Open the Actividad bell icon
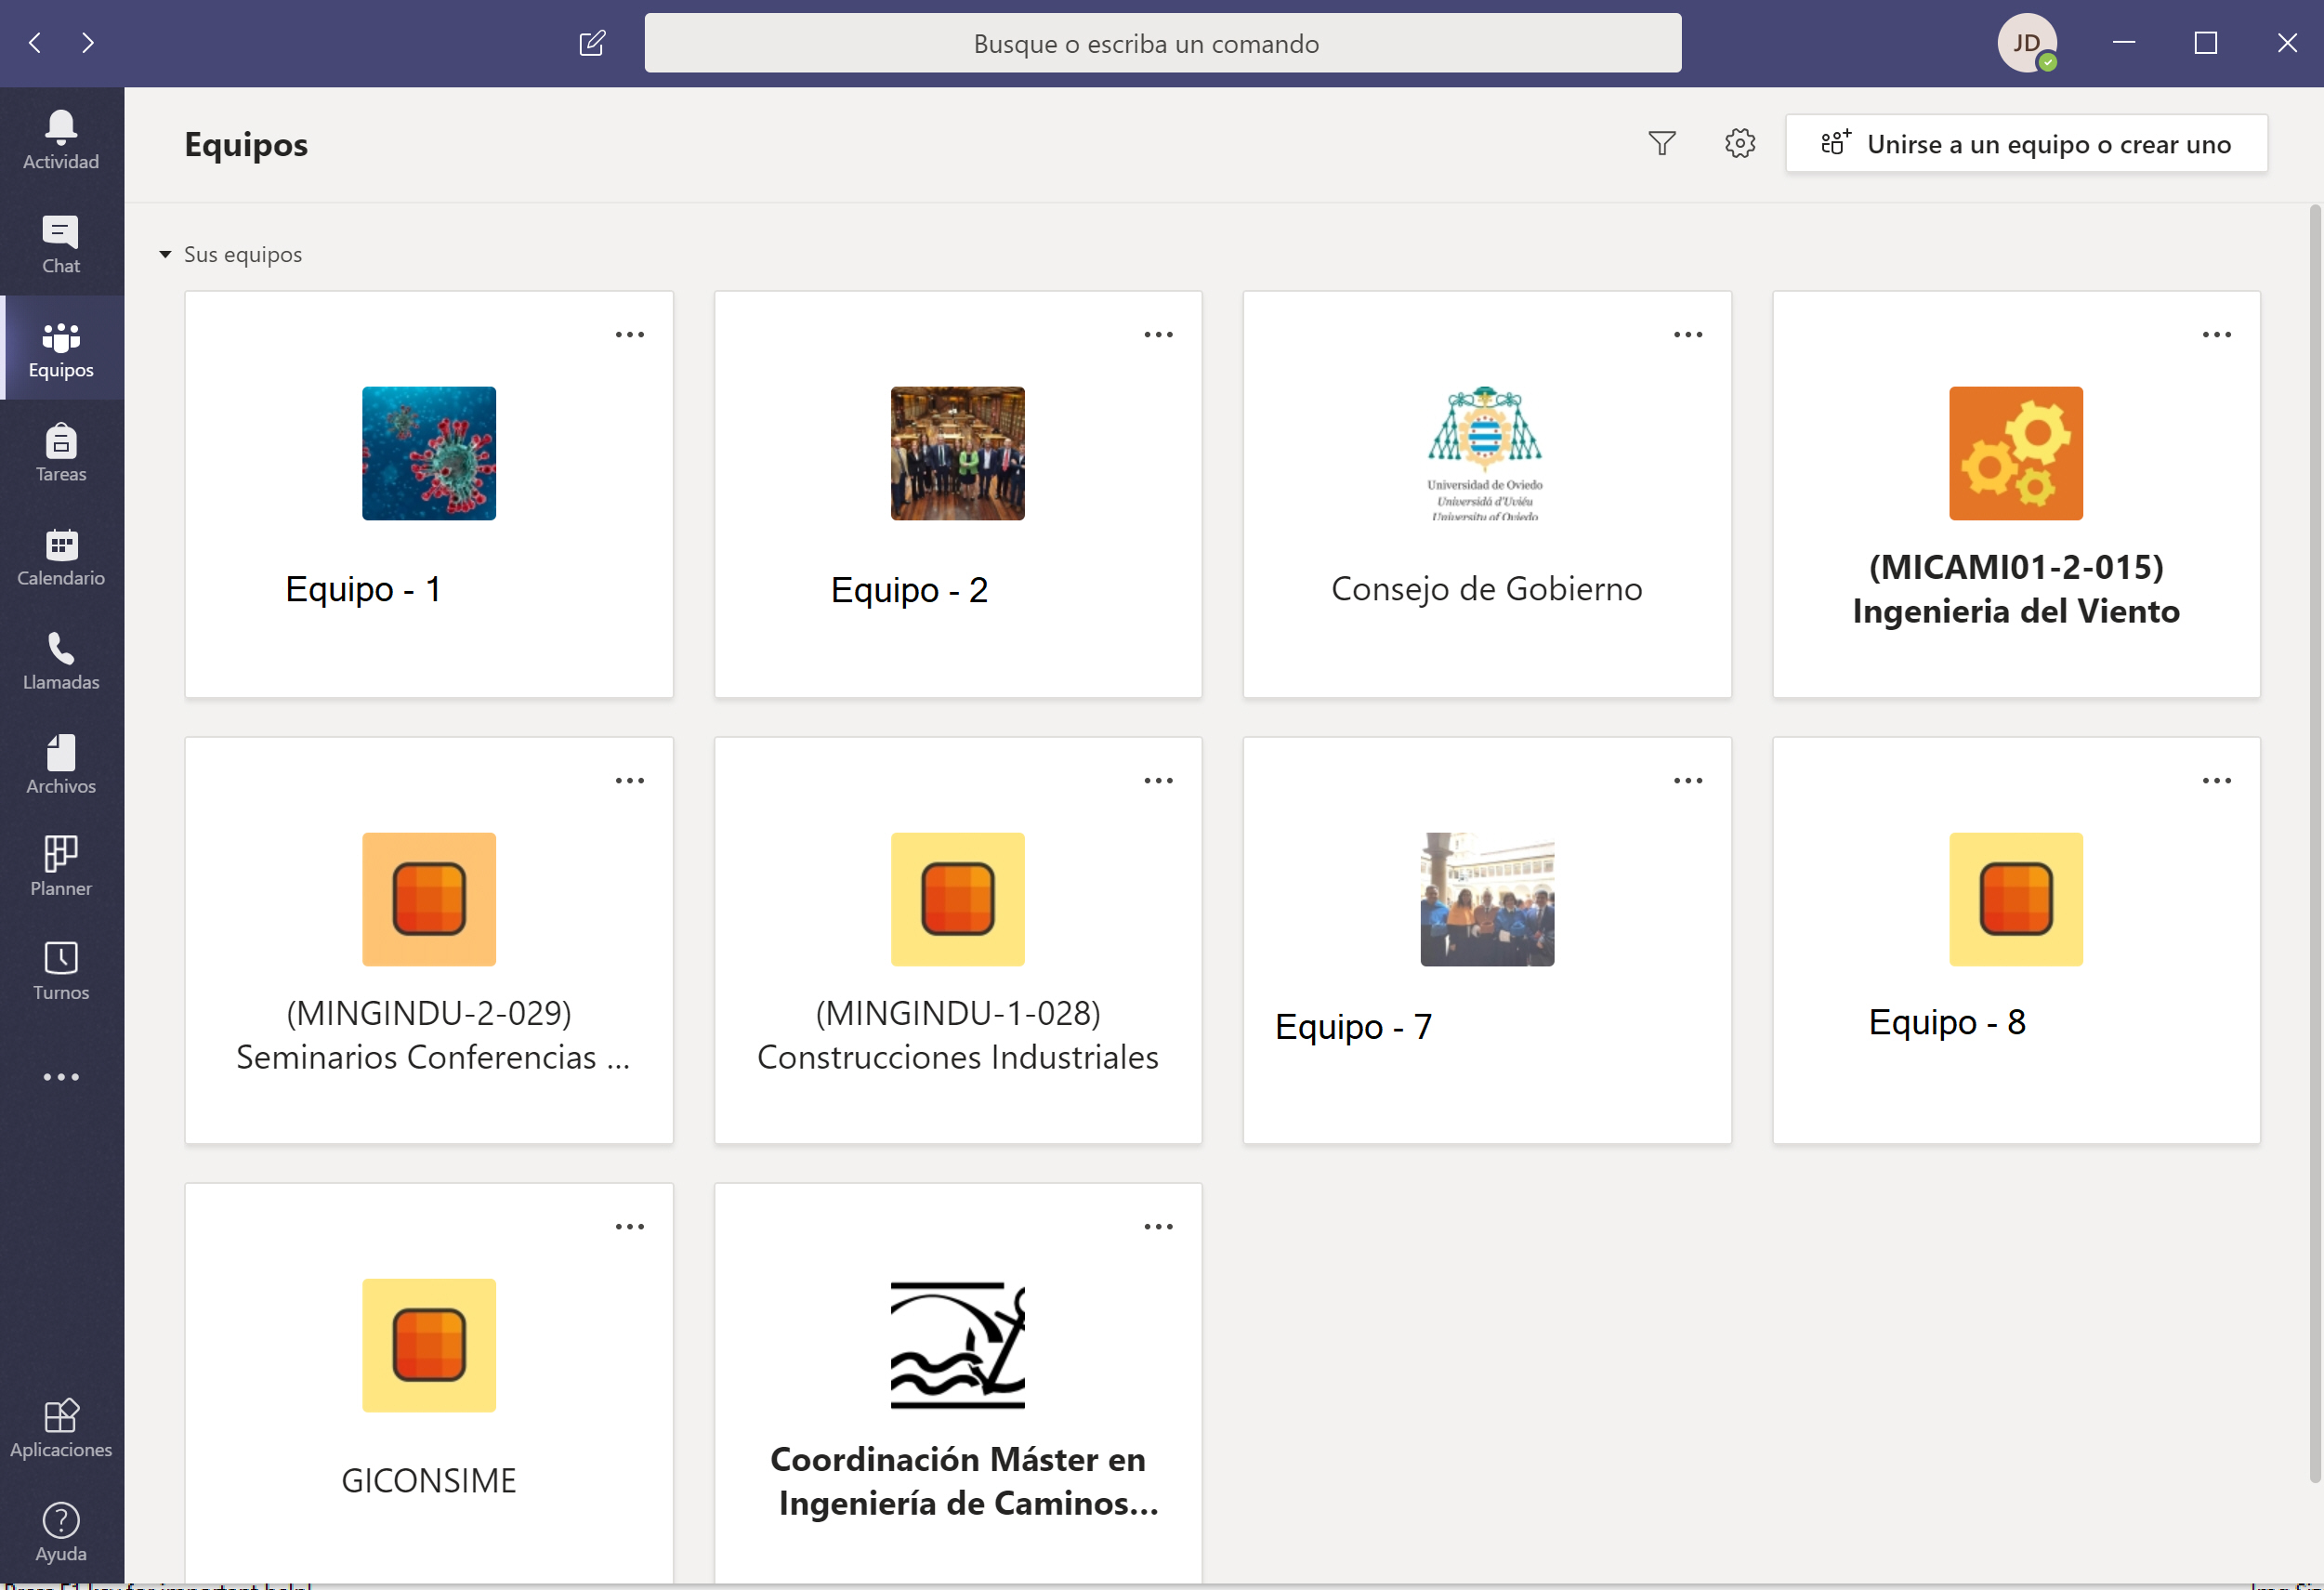 (x=61, y=139)
